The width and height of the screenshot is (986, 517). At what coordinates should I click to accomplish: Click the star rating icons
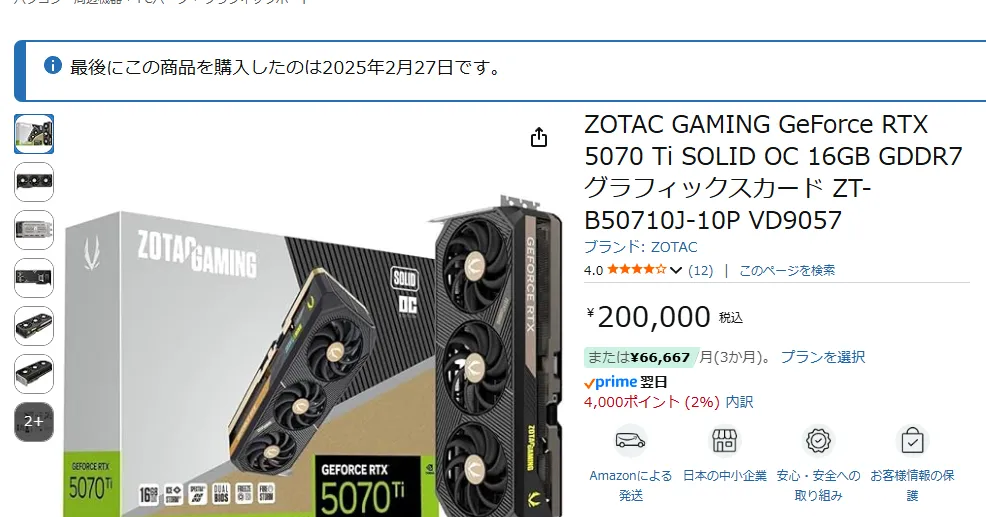(636, 270)
